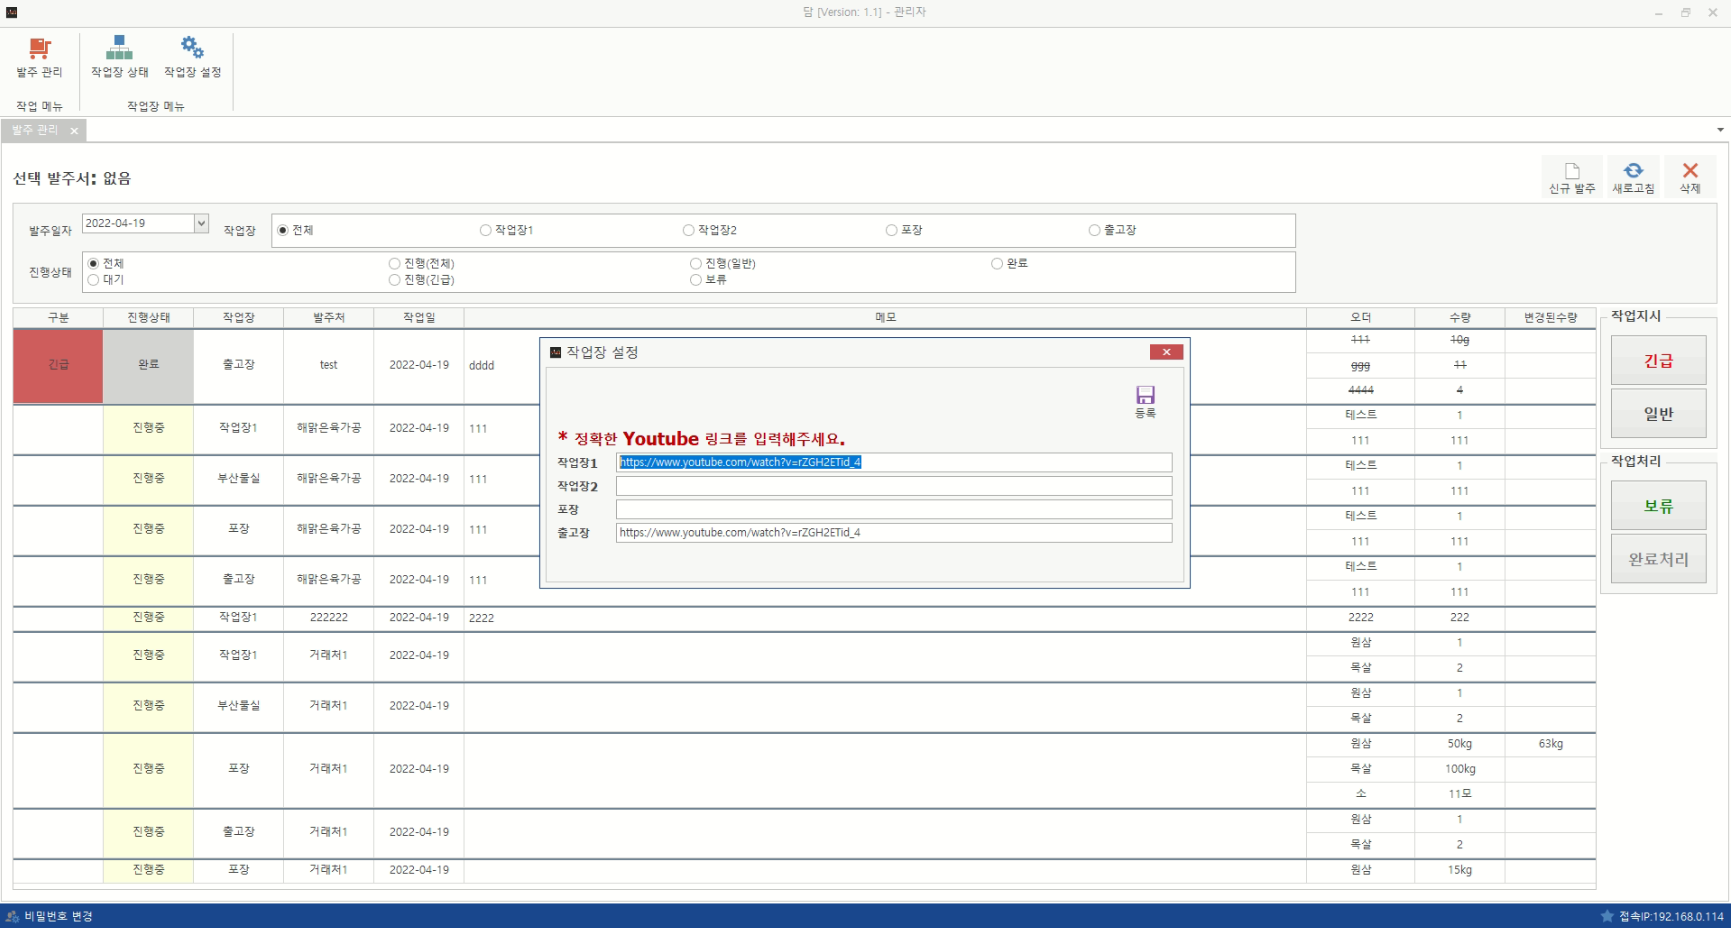Click the red 긴급 work order button
This screenshot has width=1731, height=928.
point(1658,361)
